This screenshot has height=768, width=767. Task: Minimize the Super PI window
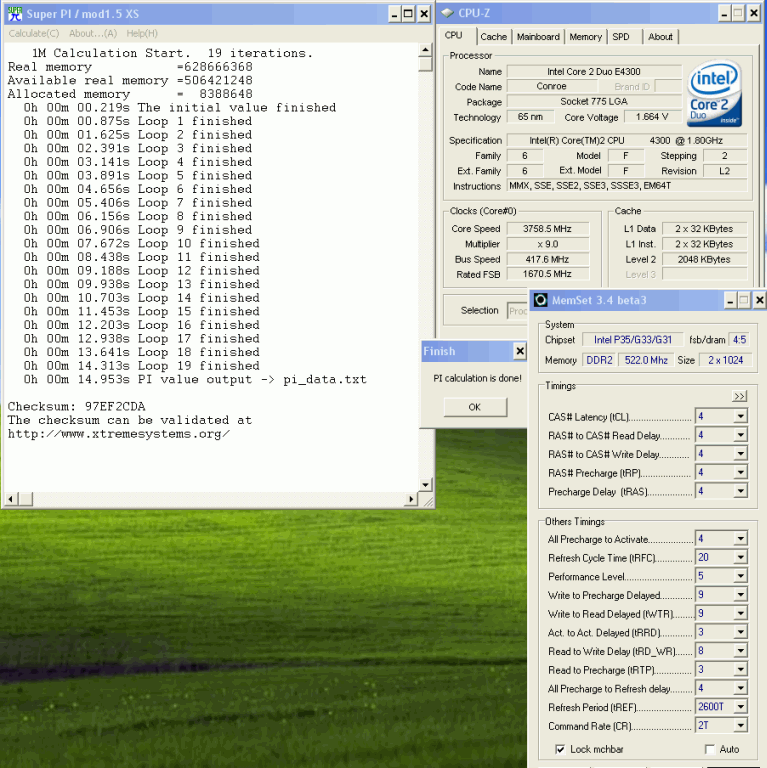point(394,14)
